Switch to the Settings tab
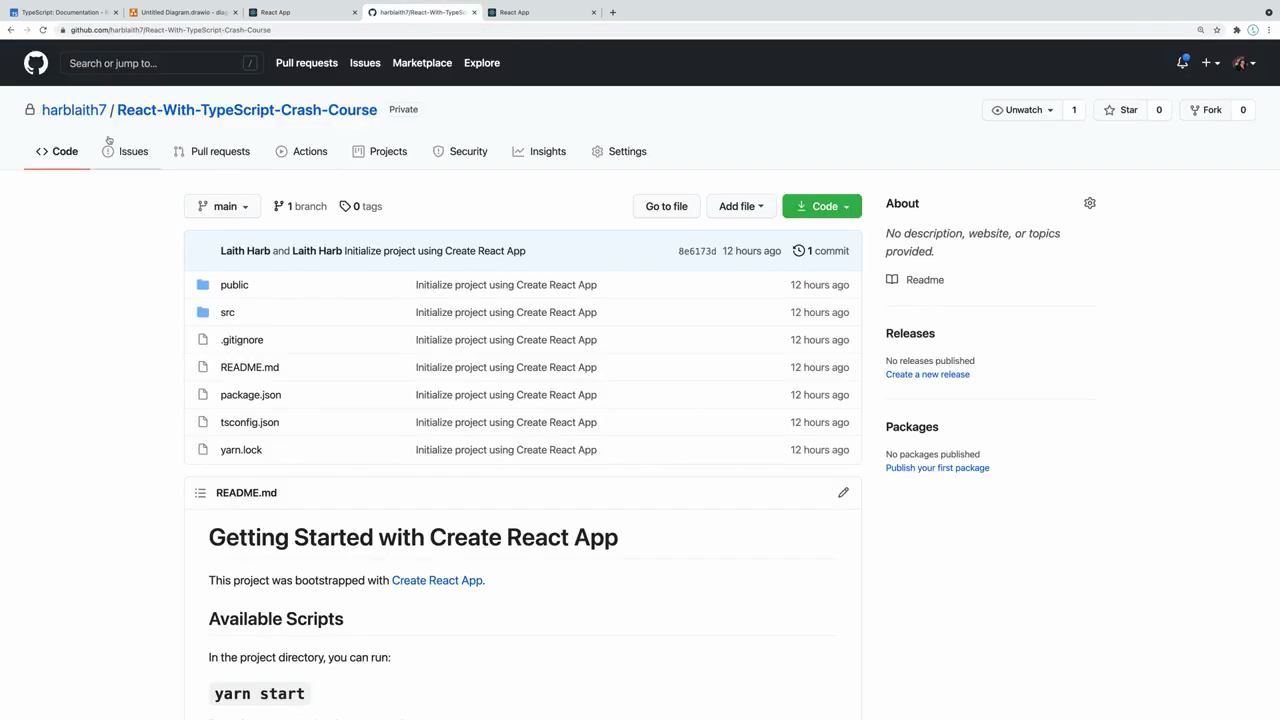This screenshot has width=1280, height=720. tap(619, 151)
